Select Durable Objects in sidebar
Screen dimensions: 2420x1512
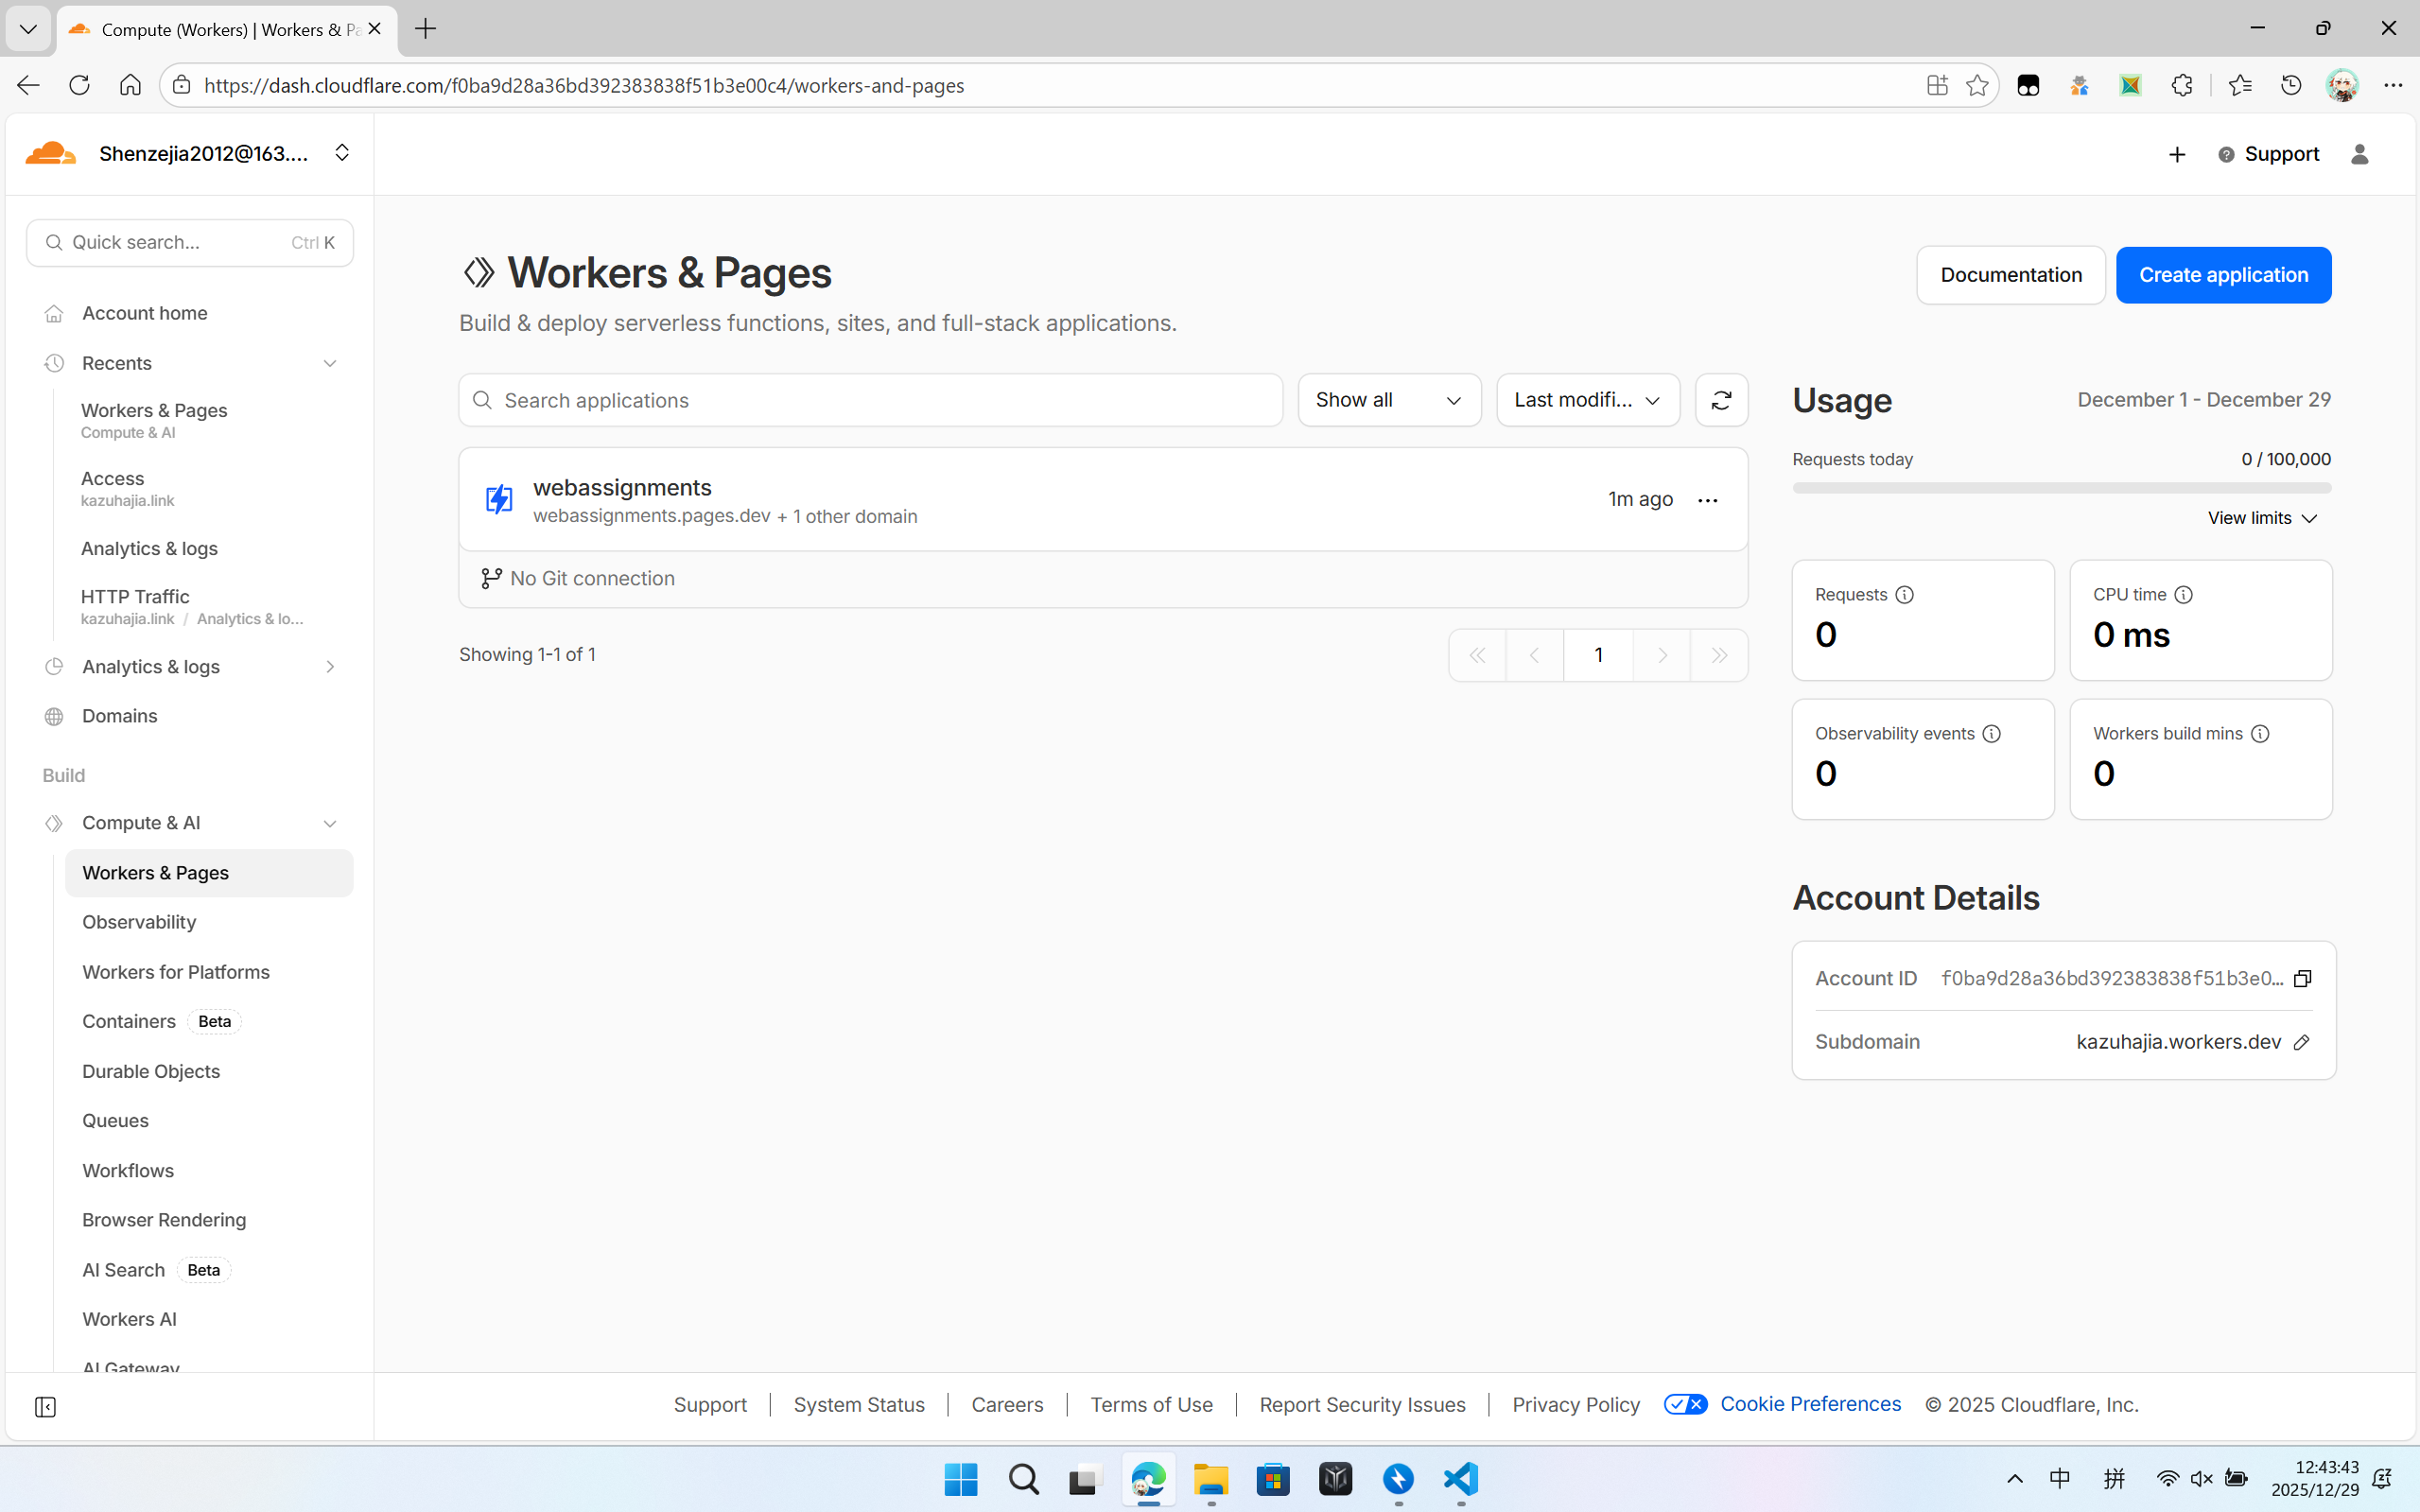point(151,1071)
